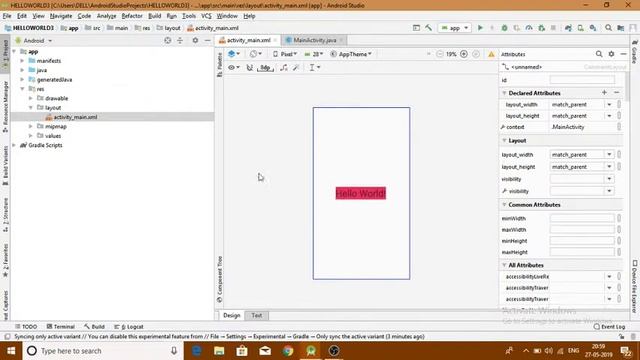The width and height of the screenshot is (640, 360).
Task: Switch to the MainActivity.java tab
Action: pos(314,40)
